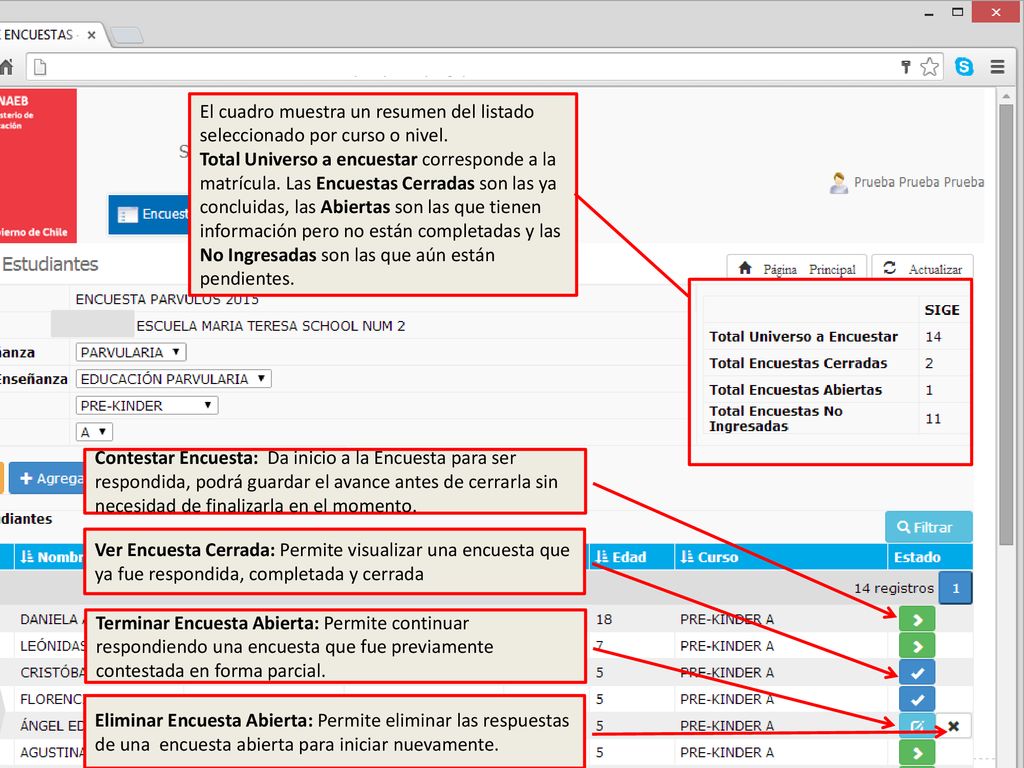Viewport: 1024px width, 768px height.
Task: Close the ENCUESTAS browser tab
Action: (x=91, y=35)
